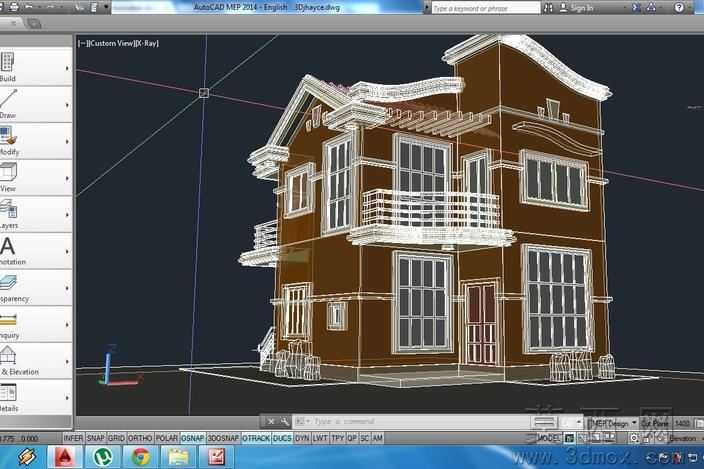Expand the View panel arrow
704x469 pixels.
tap(67, 179)
